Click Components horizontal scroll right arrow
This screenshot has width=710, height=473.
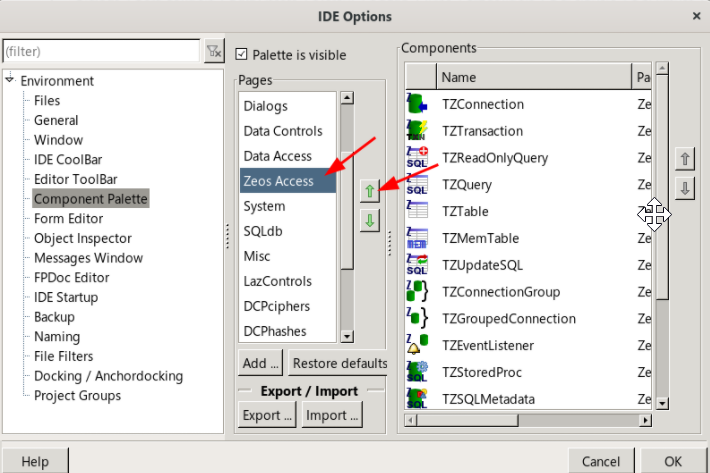(x=646, y=420)
